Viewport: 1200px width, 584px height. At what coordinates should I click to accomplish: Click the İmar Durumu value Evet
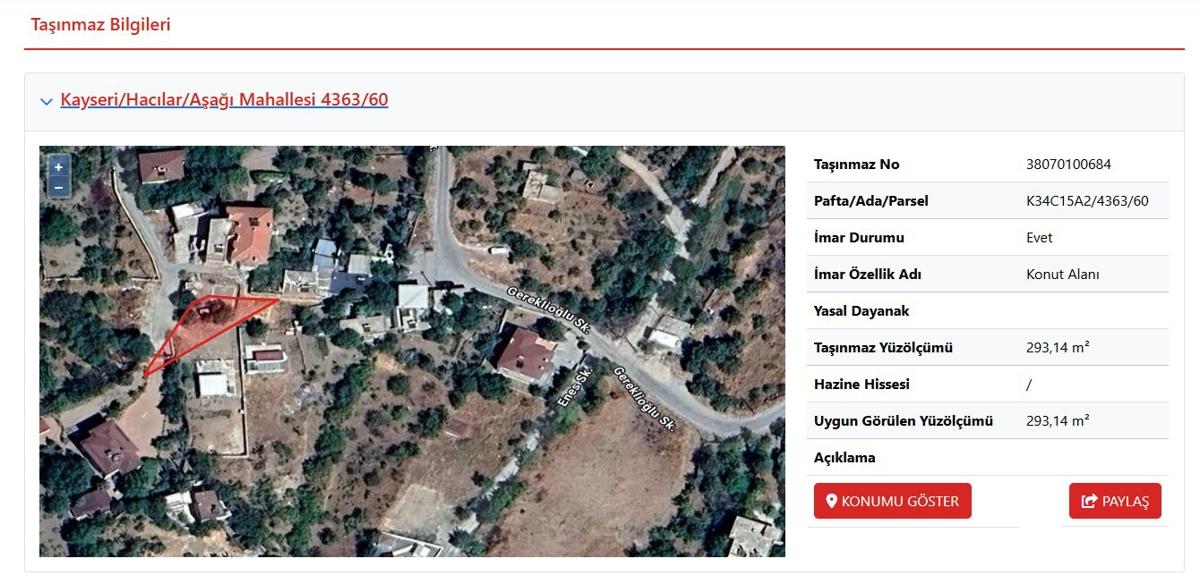pyautogui.click(x=1039, y=238)
